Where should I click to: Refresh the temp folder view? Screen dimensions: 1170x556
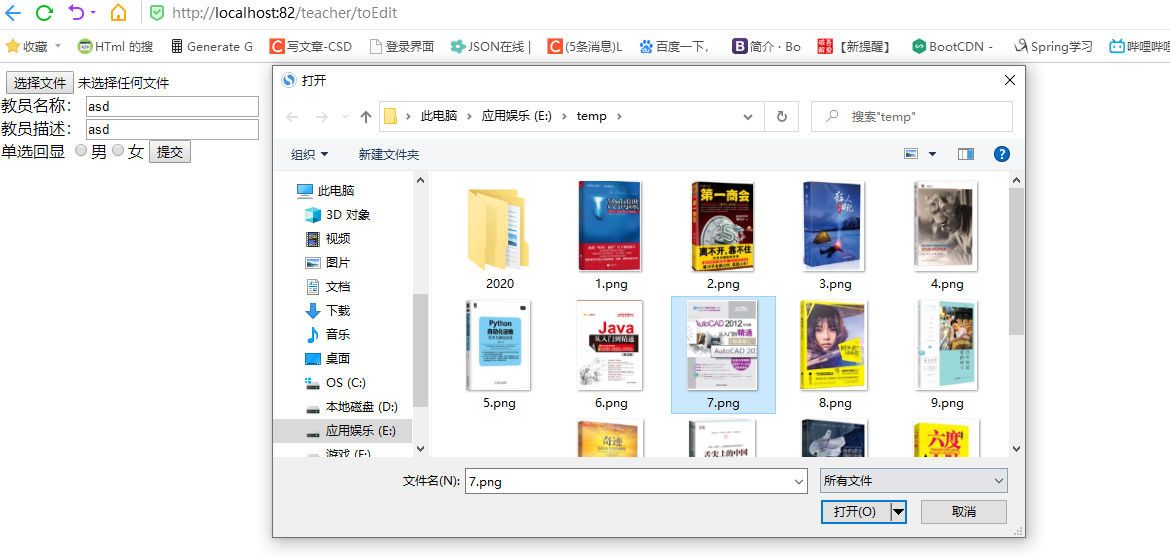[x=782, y=116]
